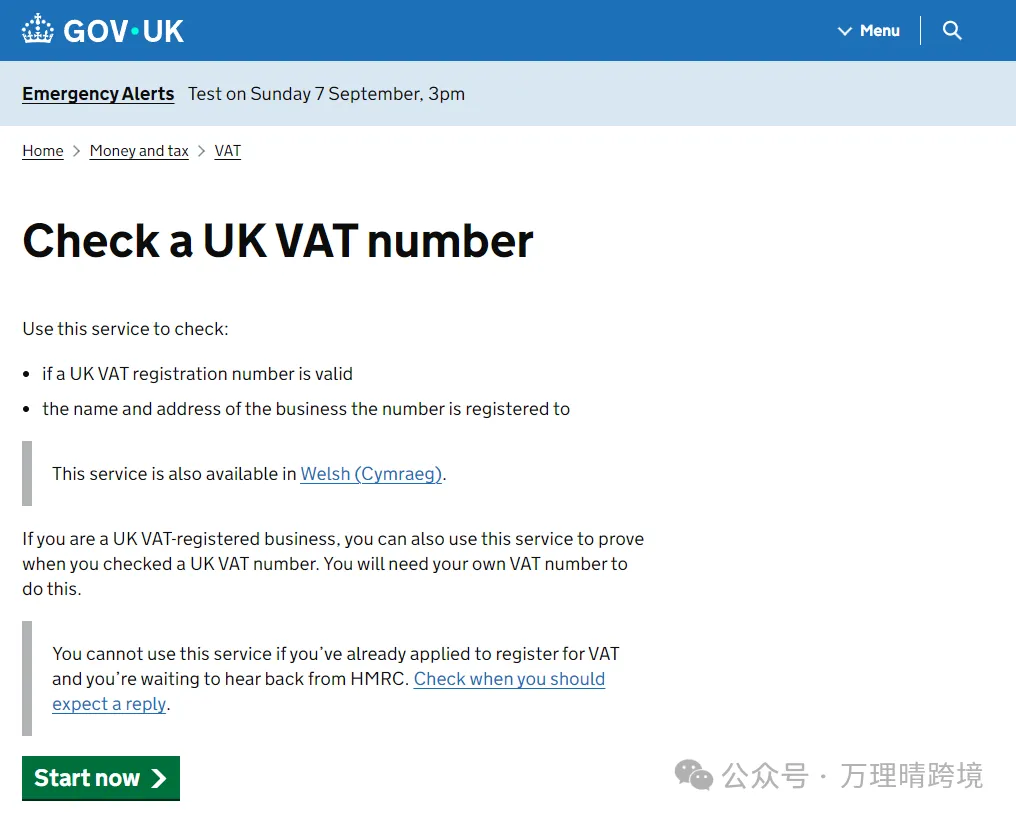Viewport: 1016px width, 817px height.
Task: Click the Emergency Alerts link
Action: tap(98, 94)
